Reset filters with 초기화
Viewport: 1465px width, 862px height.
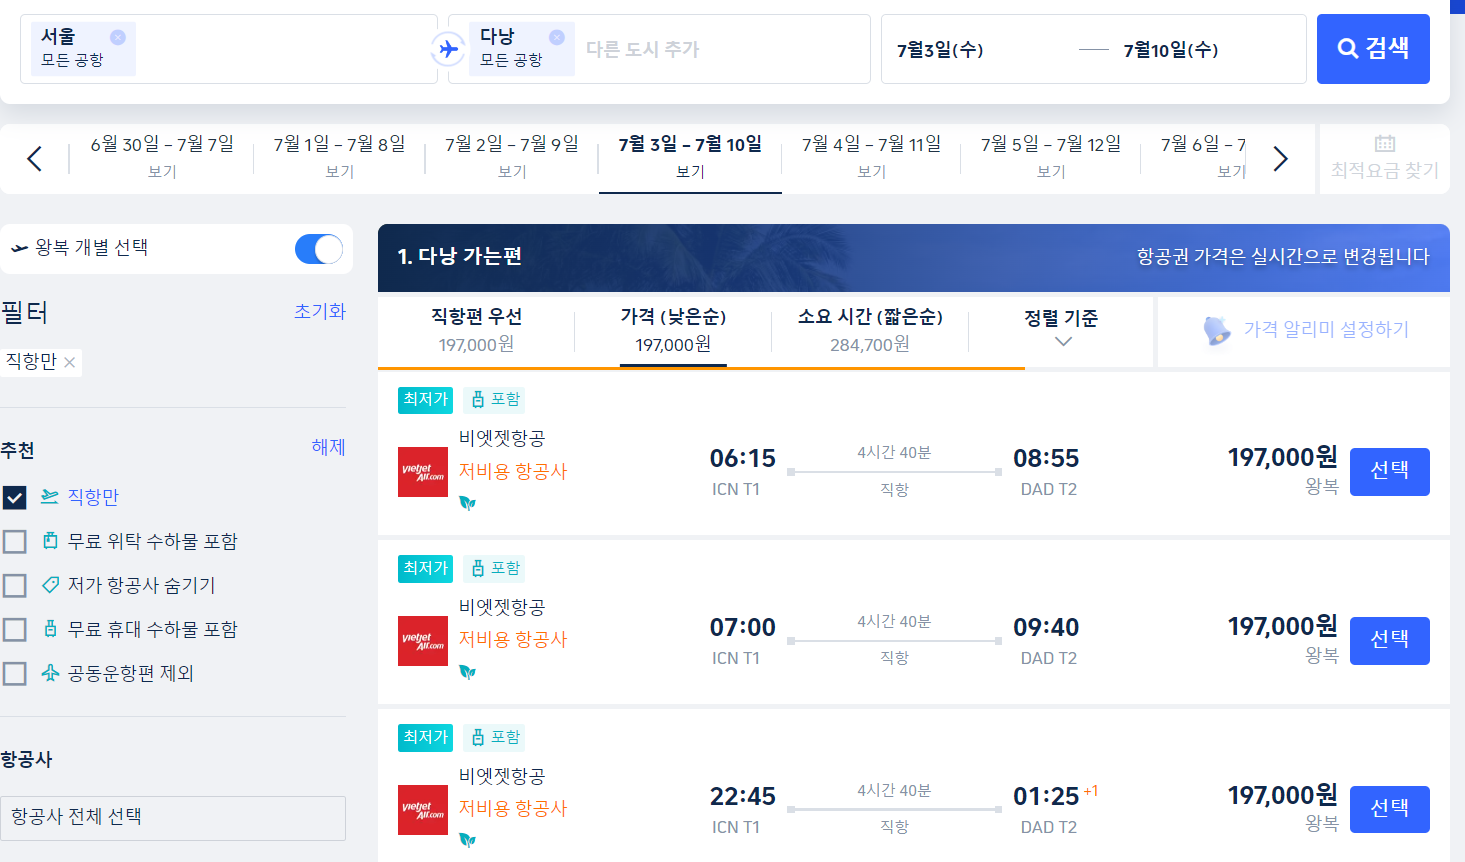coord(320,311)
